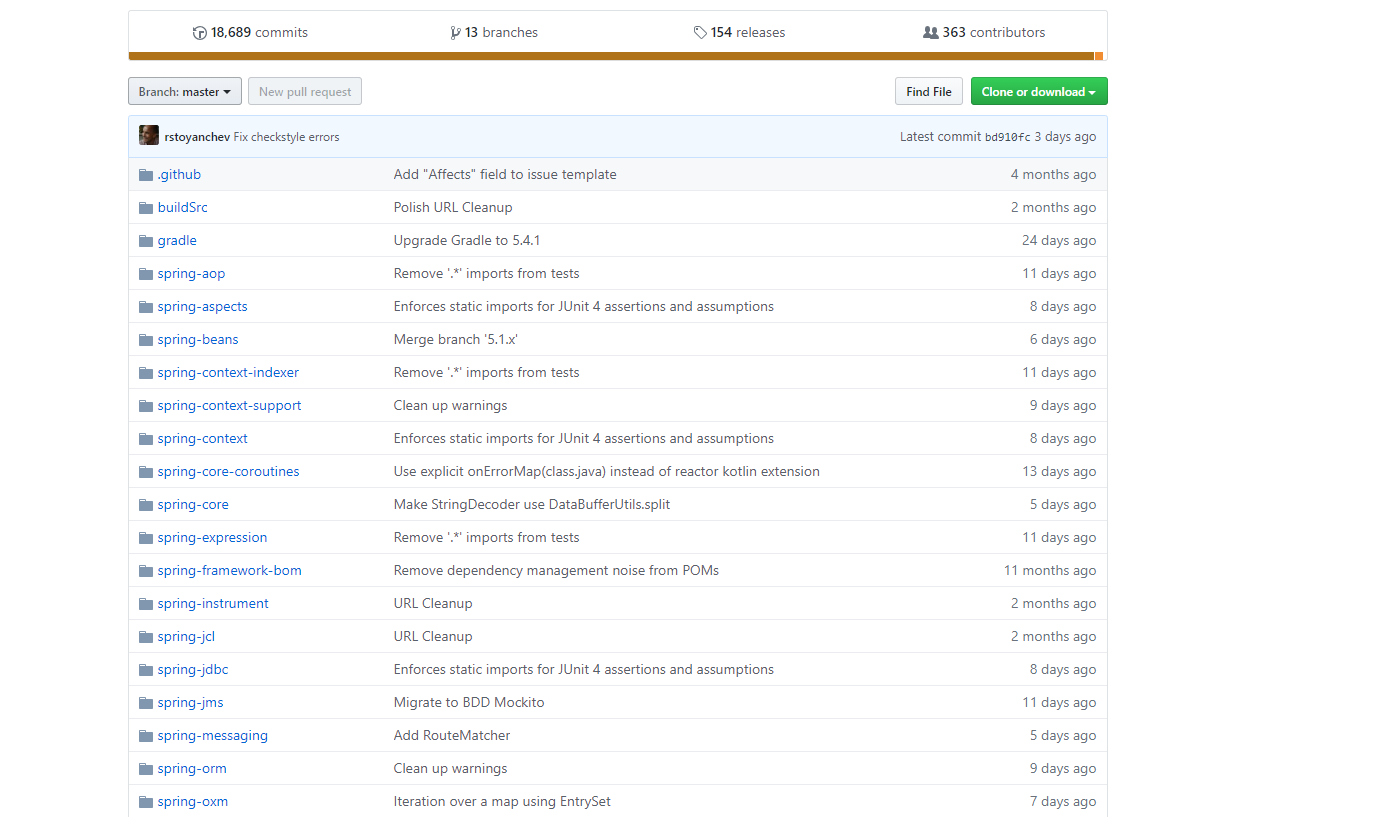1373x817 pixels.
Task: Open the spring-context-support folder link
Action: tap(229, 406)
